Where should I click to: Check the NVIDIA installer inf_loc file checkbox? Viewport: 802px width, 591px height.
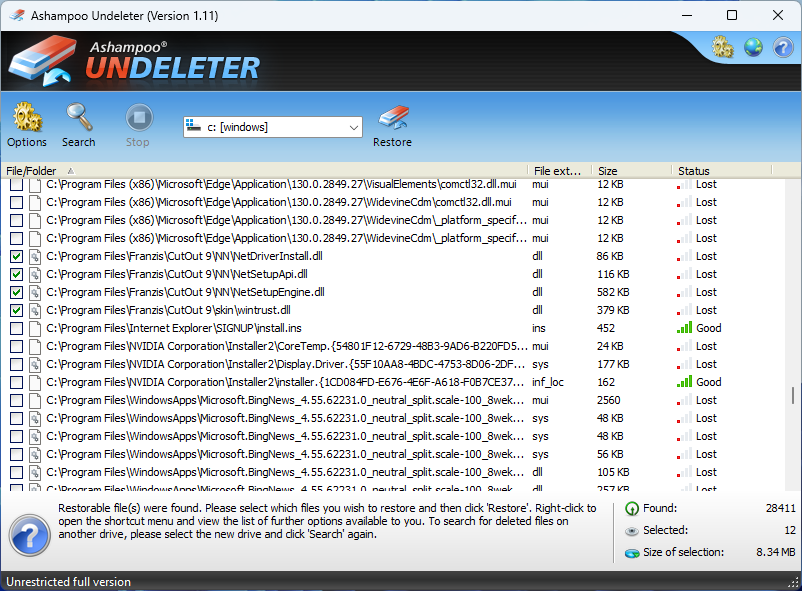pos(16,382)
